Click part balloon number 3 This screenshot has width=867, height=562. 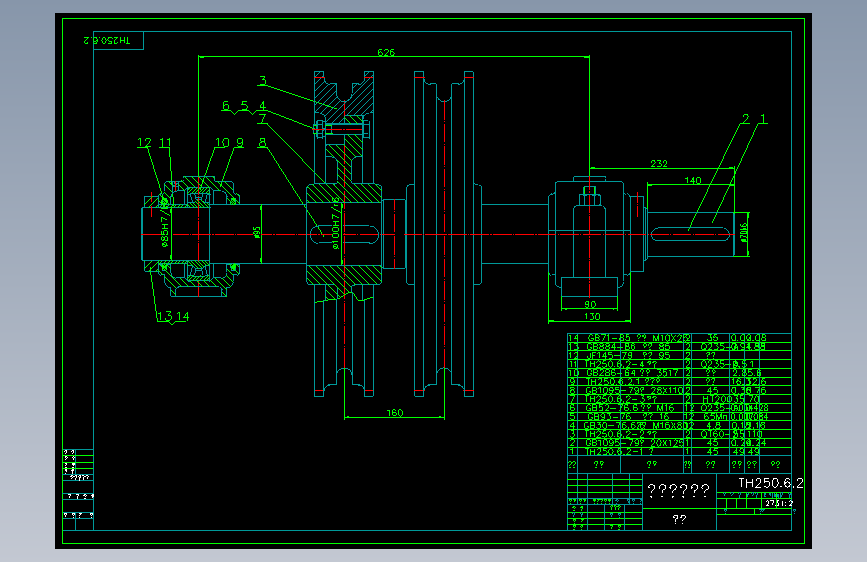pyautogui.click(x=263, y=81)
